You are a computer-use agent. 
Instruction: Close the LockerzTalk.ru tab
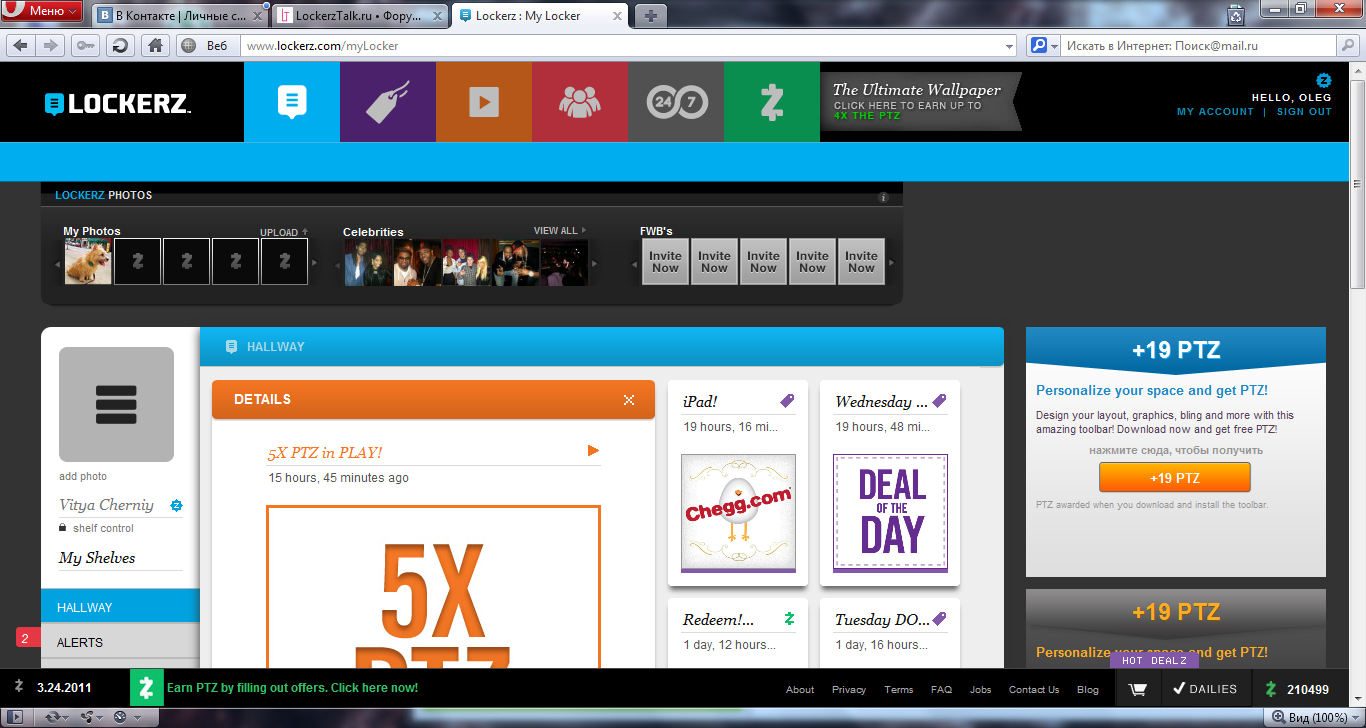click(436, 16)
